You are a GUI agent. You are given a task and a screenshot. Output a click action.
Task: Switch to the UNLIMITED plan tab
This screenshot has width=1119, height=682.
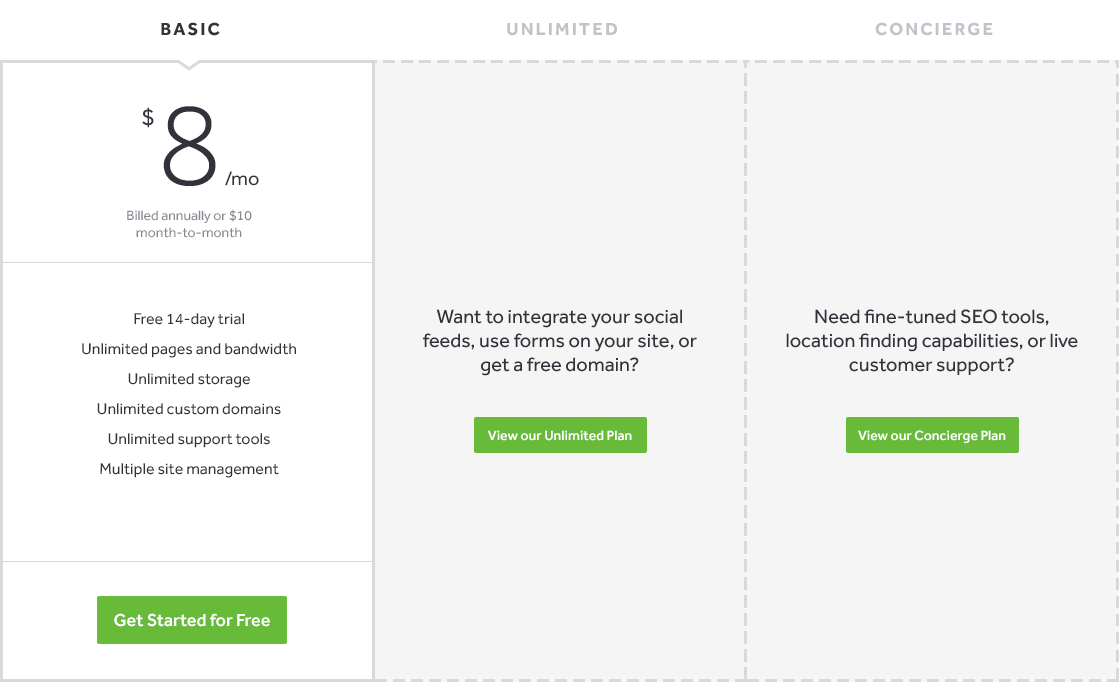pyautogui.click(x=562, y=29)
